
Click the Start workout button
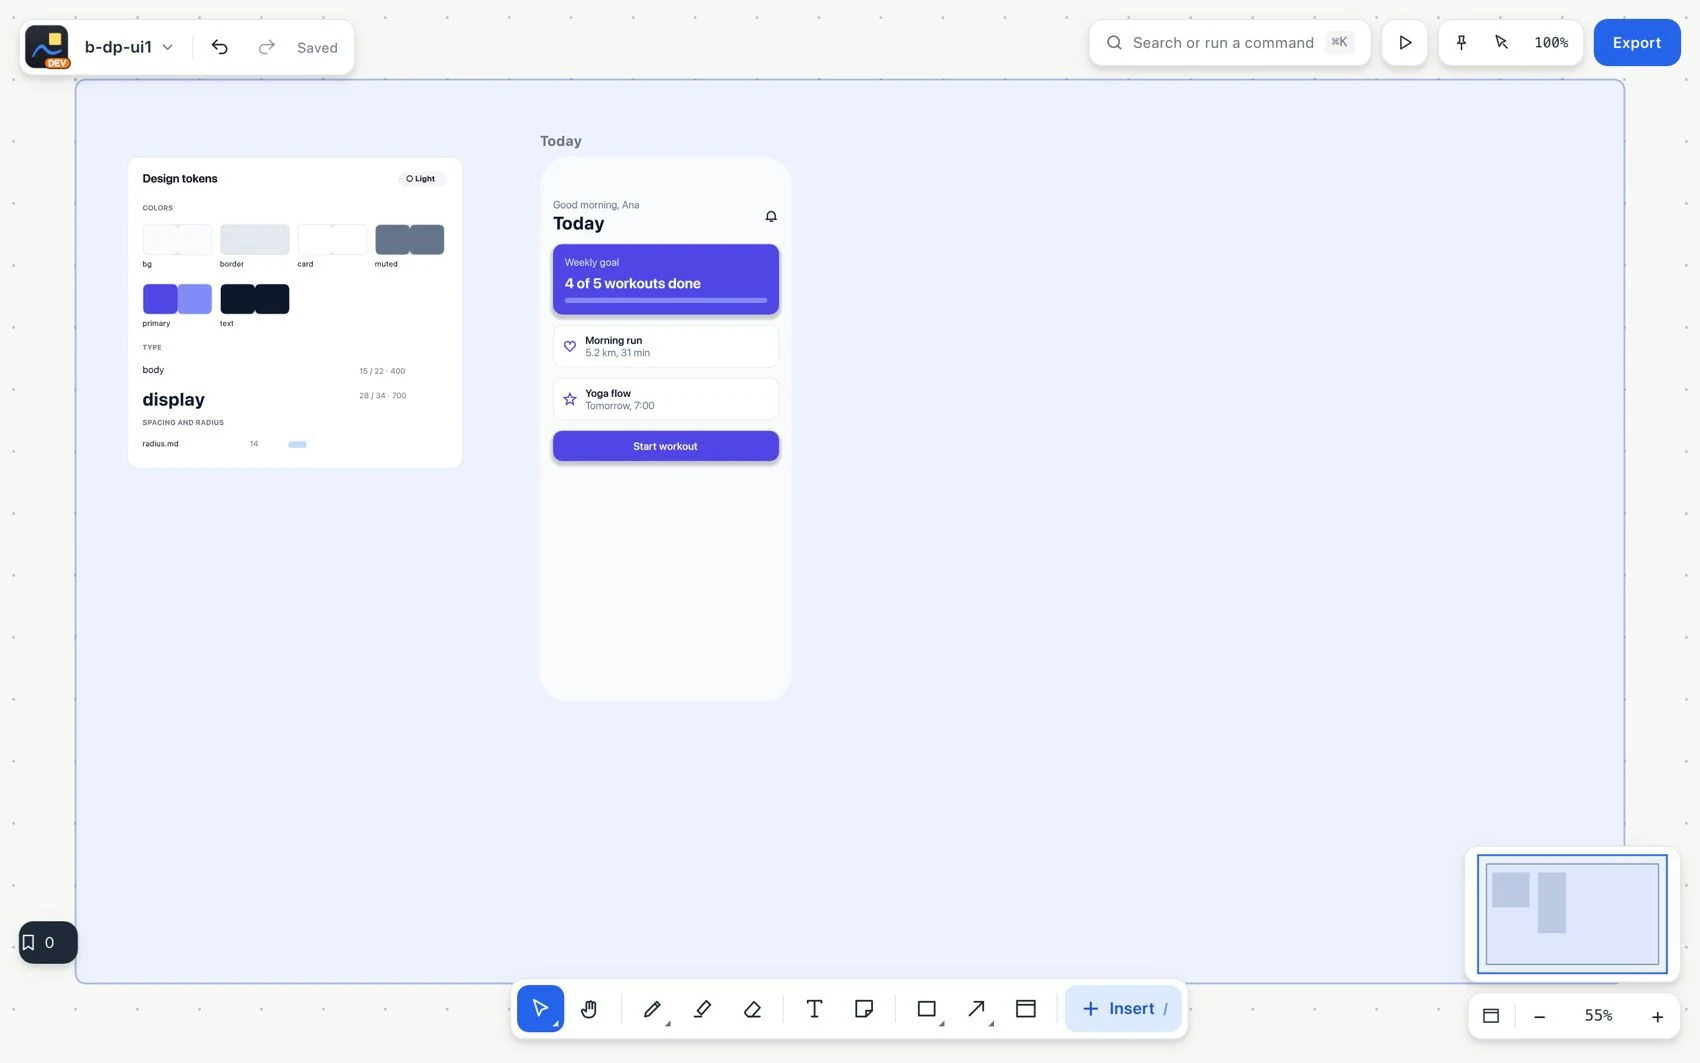(666, 446)
